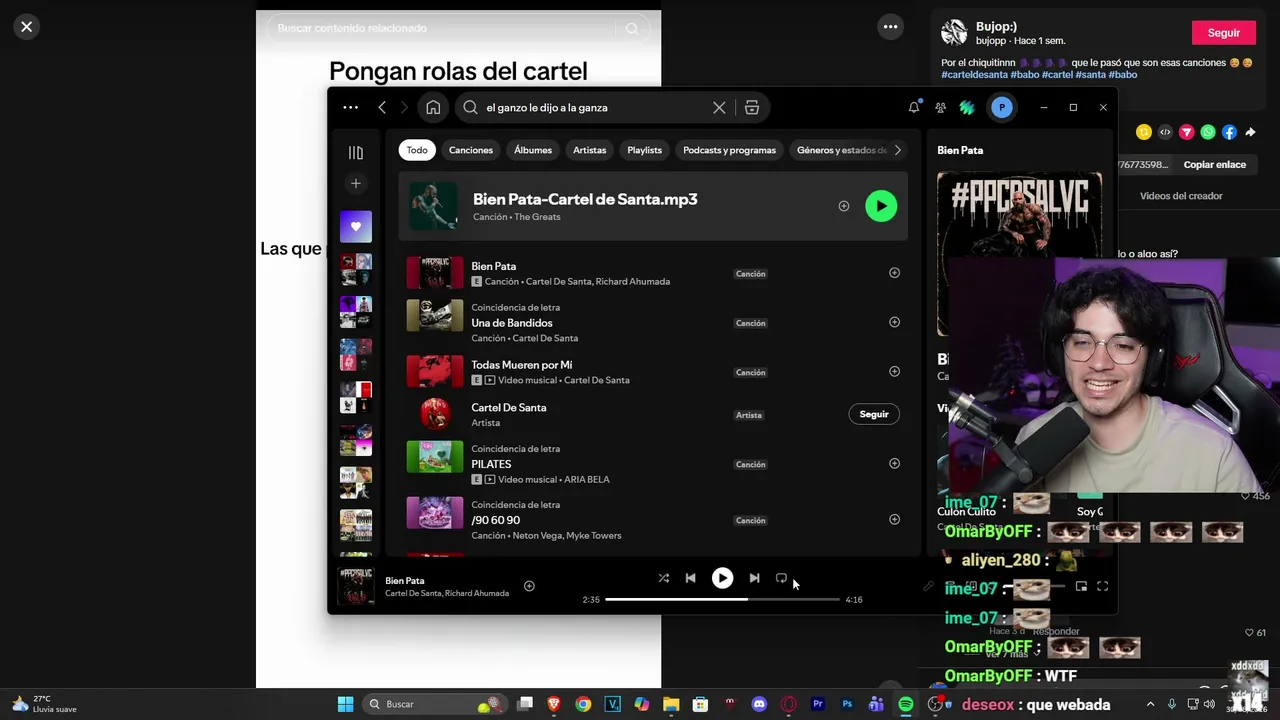Open Bien Pata song row in results
Screen dimensions: 1280x720
tap(653, 273)
